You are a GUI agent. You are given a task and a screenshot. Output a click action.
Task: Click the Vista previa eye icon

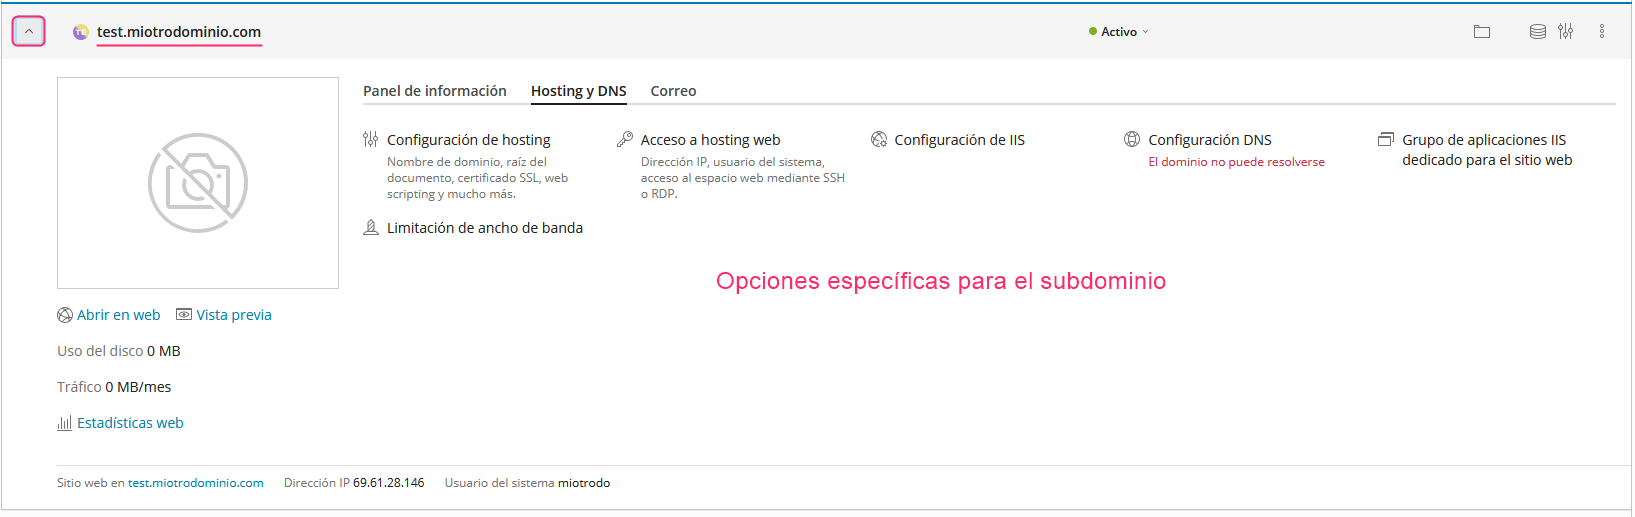click(x=184, y=315)
